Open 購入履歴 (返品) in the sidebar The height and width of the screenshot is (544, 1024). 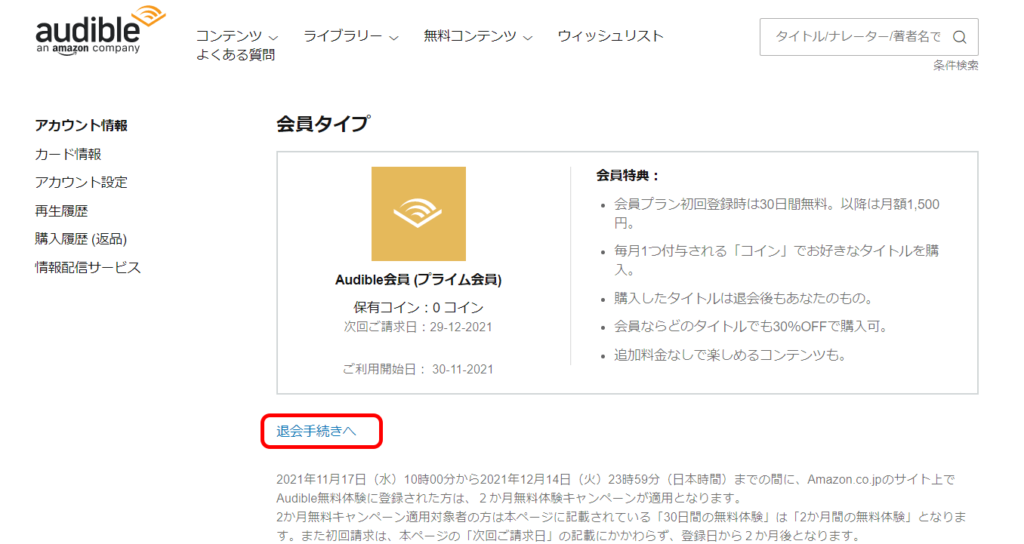click(81, 239)
